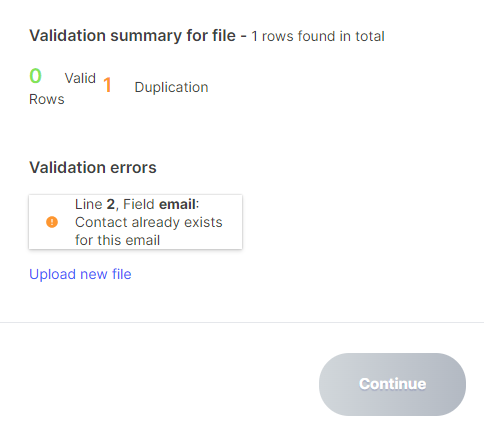Screen dimensions: 484x429
Task: Click the Validation errors heading
Action: click(93, 167)
